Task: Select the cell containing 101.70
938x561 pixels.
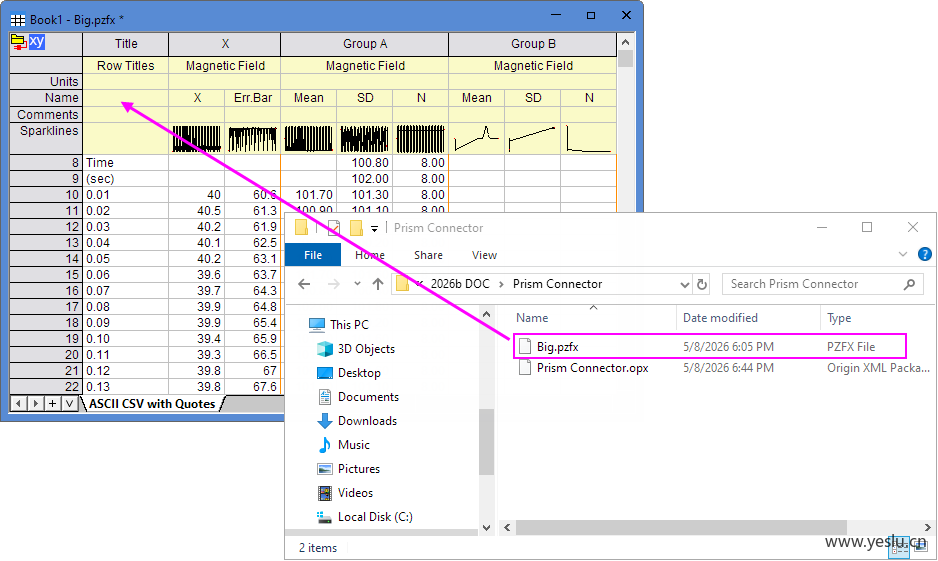Action: click(x=309, y=195)
